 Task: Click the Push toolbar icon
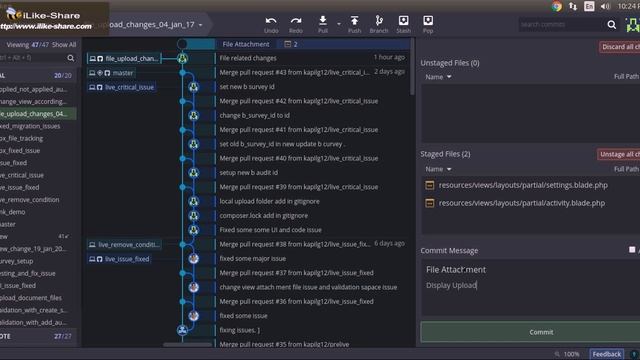(354, 24)
